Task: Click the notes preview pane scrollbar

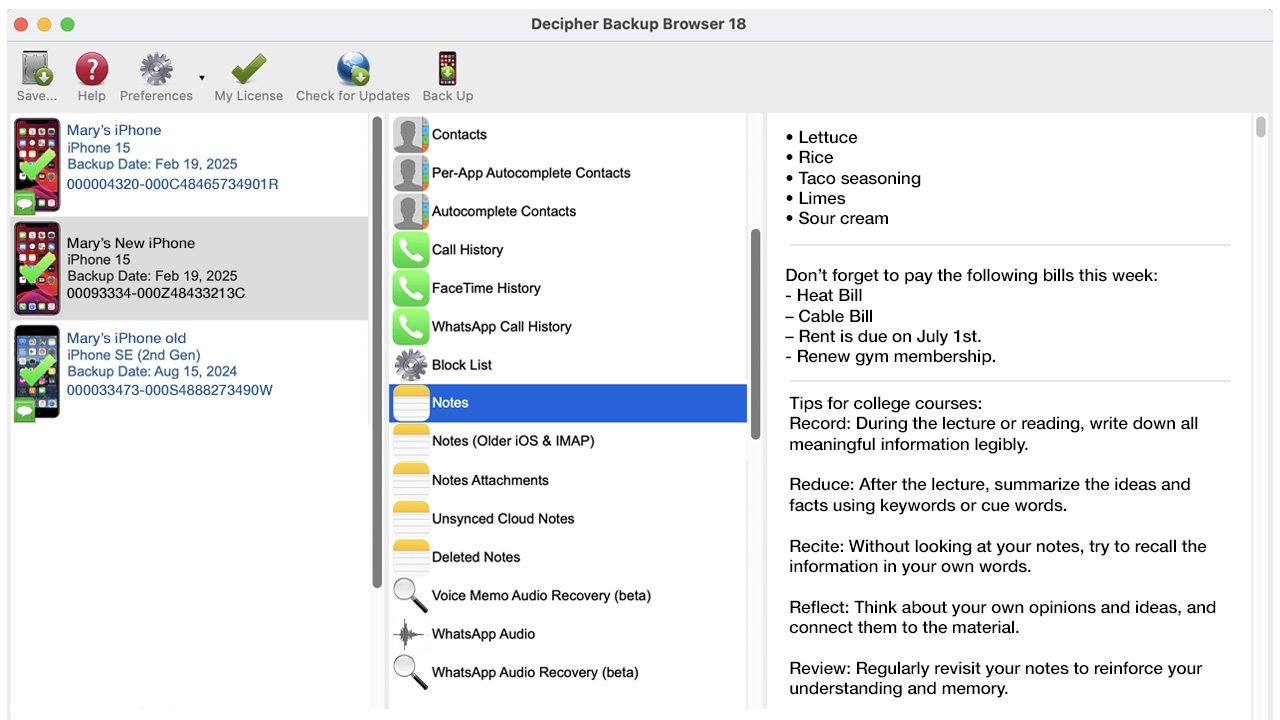Action: click(x=1260, y=128)
